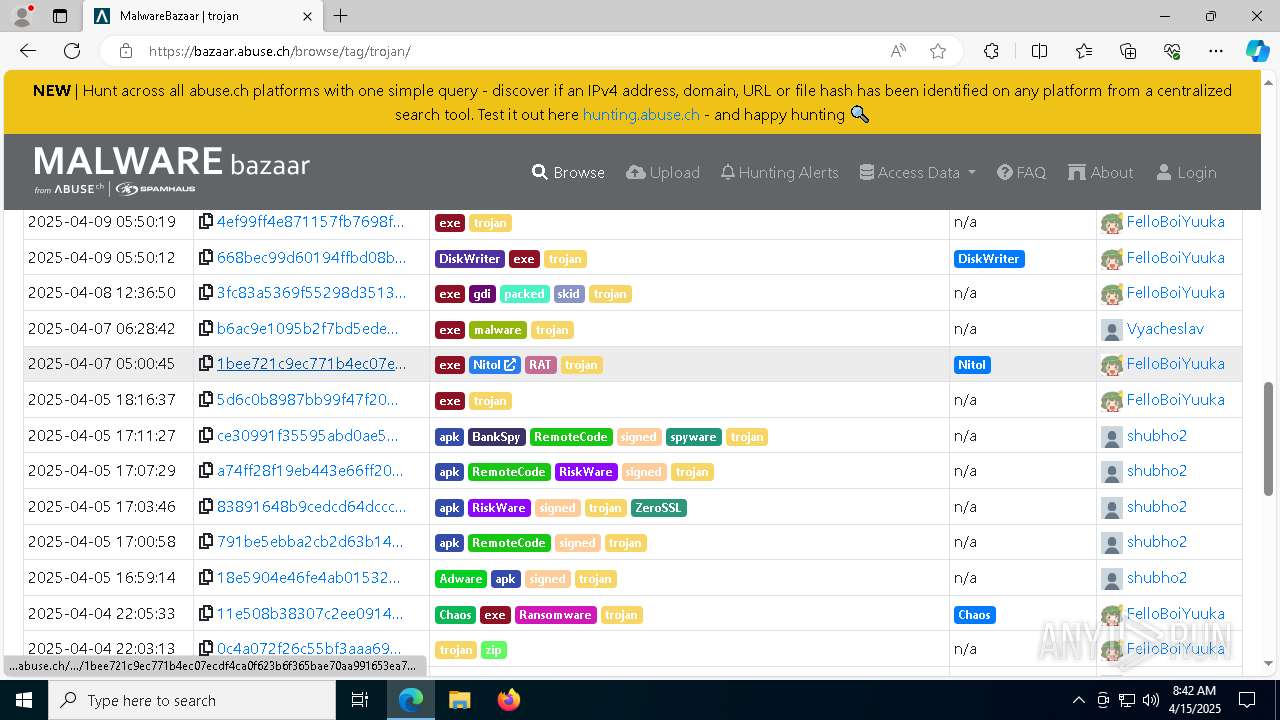
Task: Click the RAT tag
Action: (x=541, y=365)
